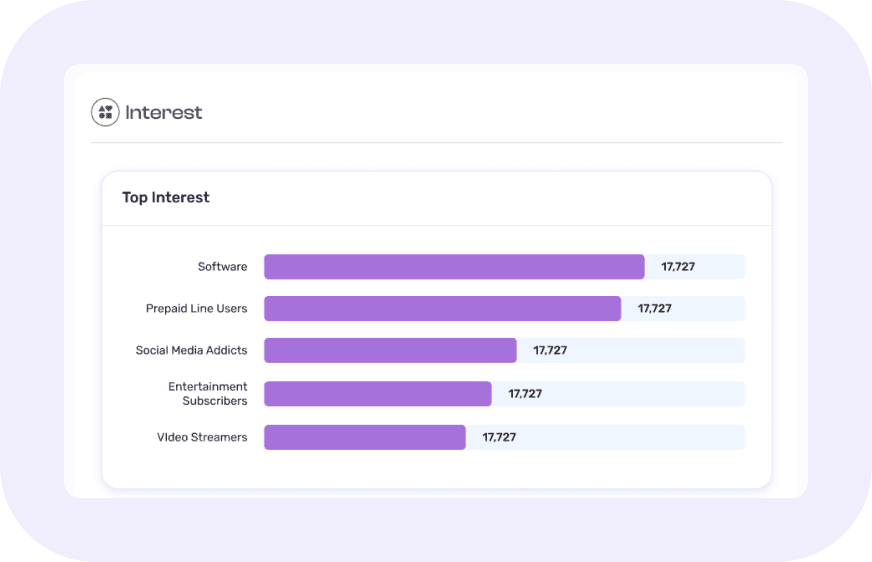872x562 pixels.
Task: Select the Social Media Addicts label
Action: point(191,350)
